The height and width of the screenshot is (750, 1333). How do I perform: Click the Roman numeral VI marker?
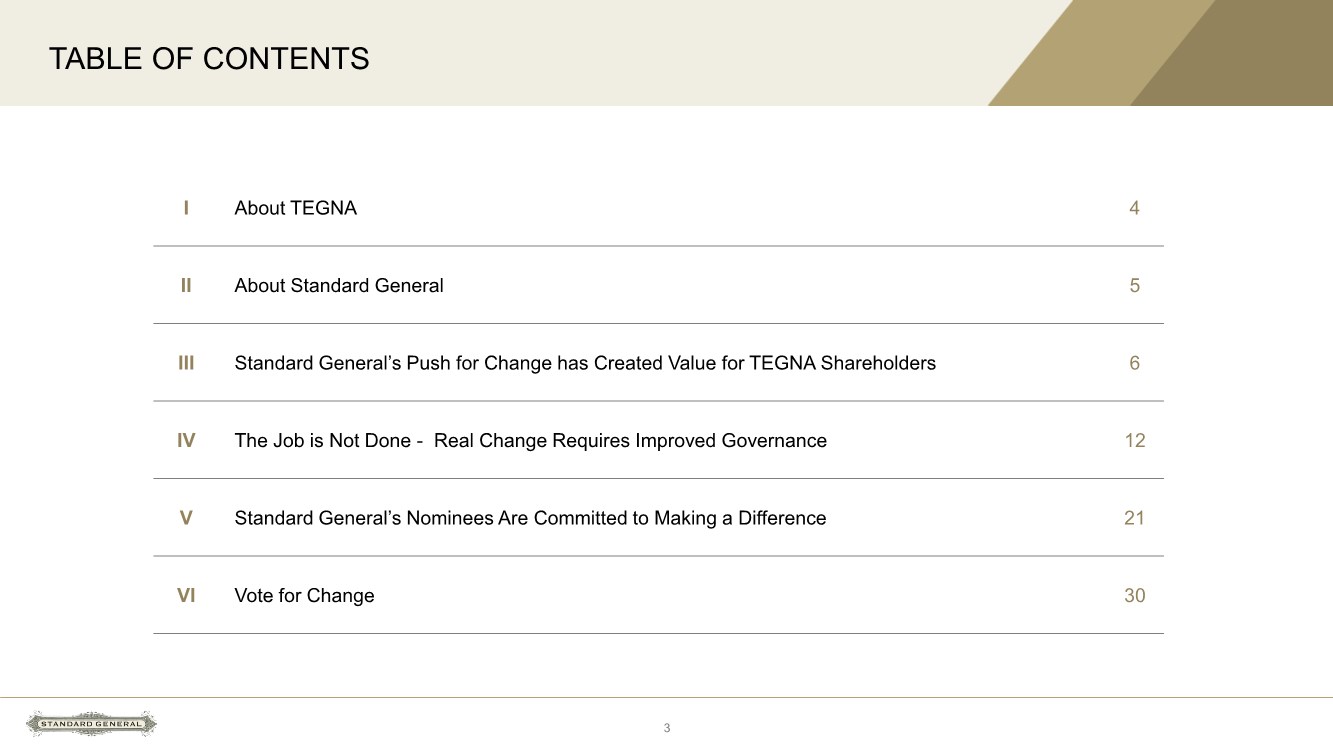[x=186, y=596]
